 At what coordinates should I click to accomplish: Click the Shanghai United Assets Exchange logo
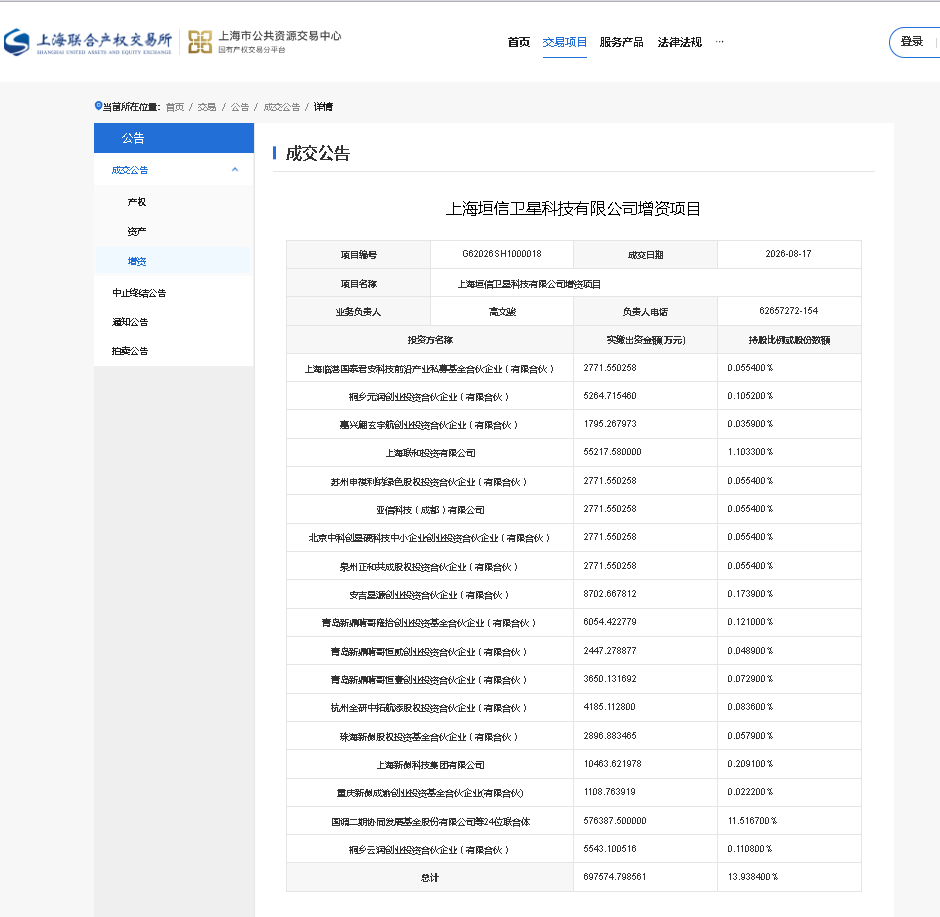[88, 42]
